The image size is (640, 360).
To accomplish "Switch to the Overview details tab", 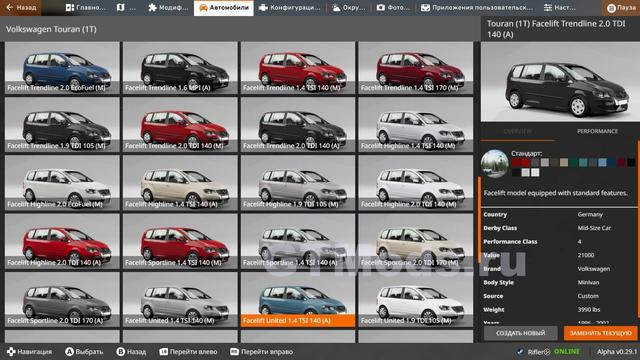I will (517, 131).
